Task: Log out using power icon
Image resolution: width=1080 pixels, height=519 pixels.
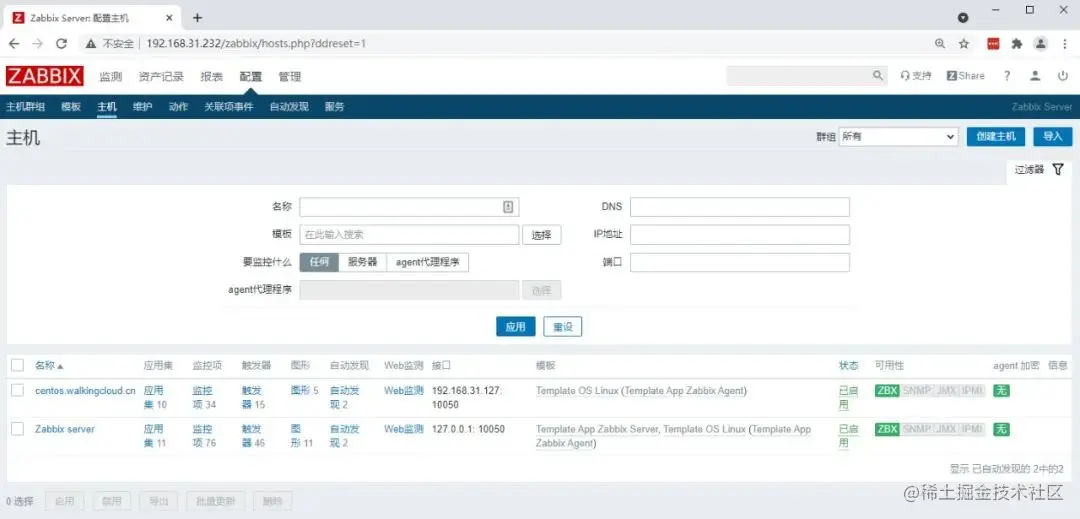Action: 1063,76
